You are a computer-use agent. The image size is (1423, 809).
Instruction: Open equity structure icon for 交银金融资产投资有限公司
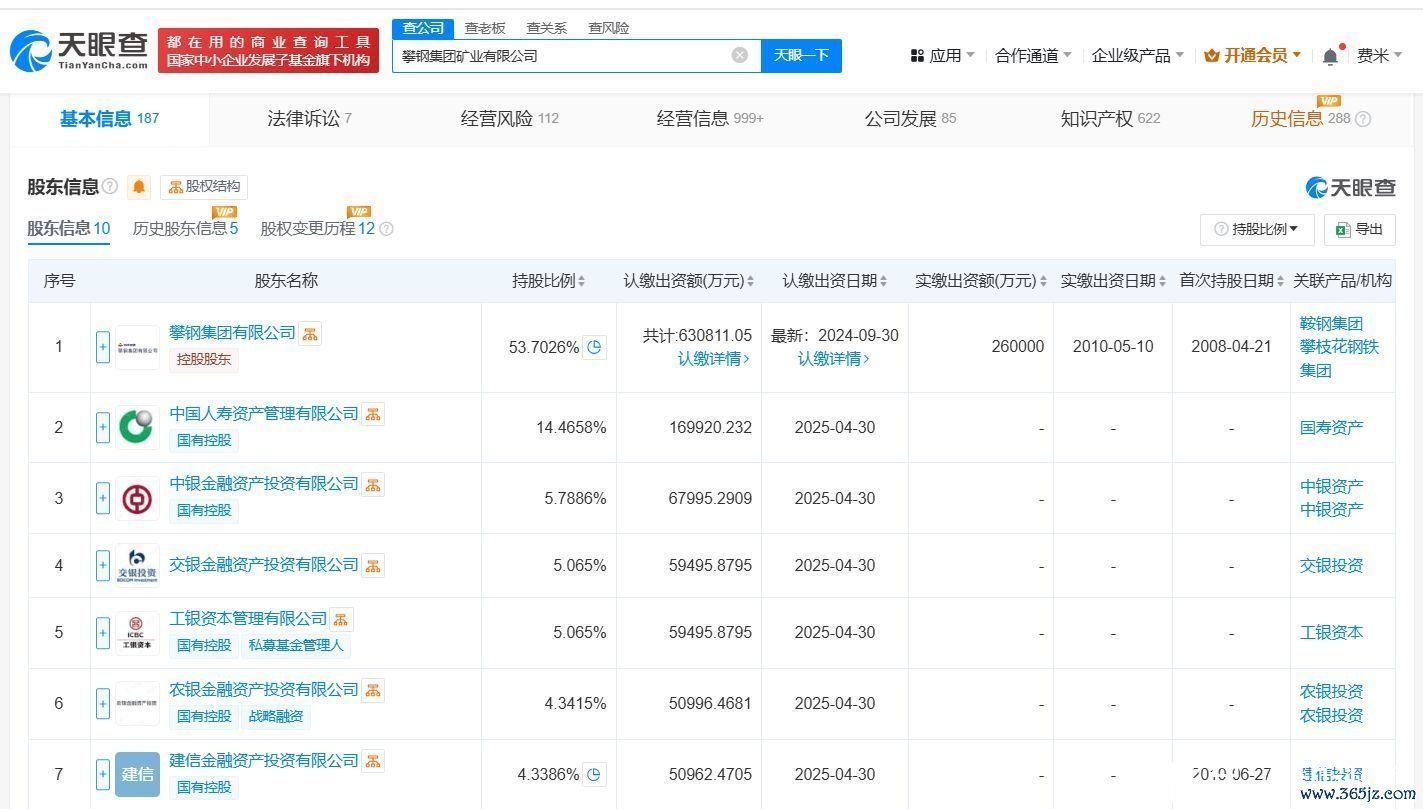pyautogui.click(x=373, y=566)
